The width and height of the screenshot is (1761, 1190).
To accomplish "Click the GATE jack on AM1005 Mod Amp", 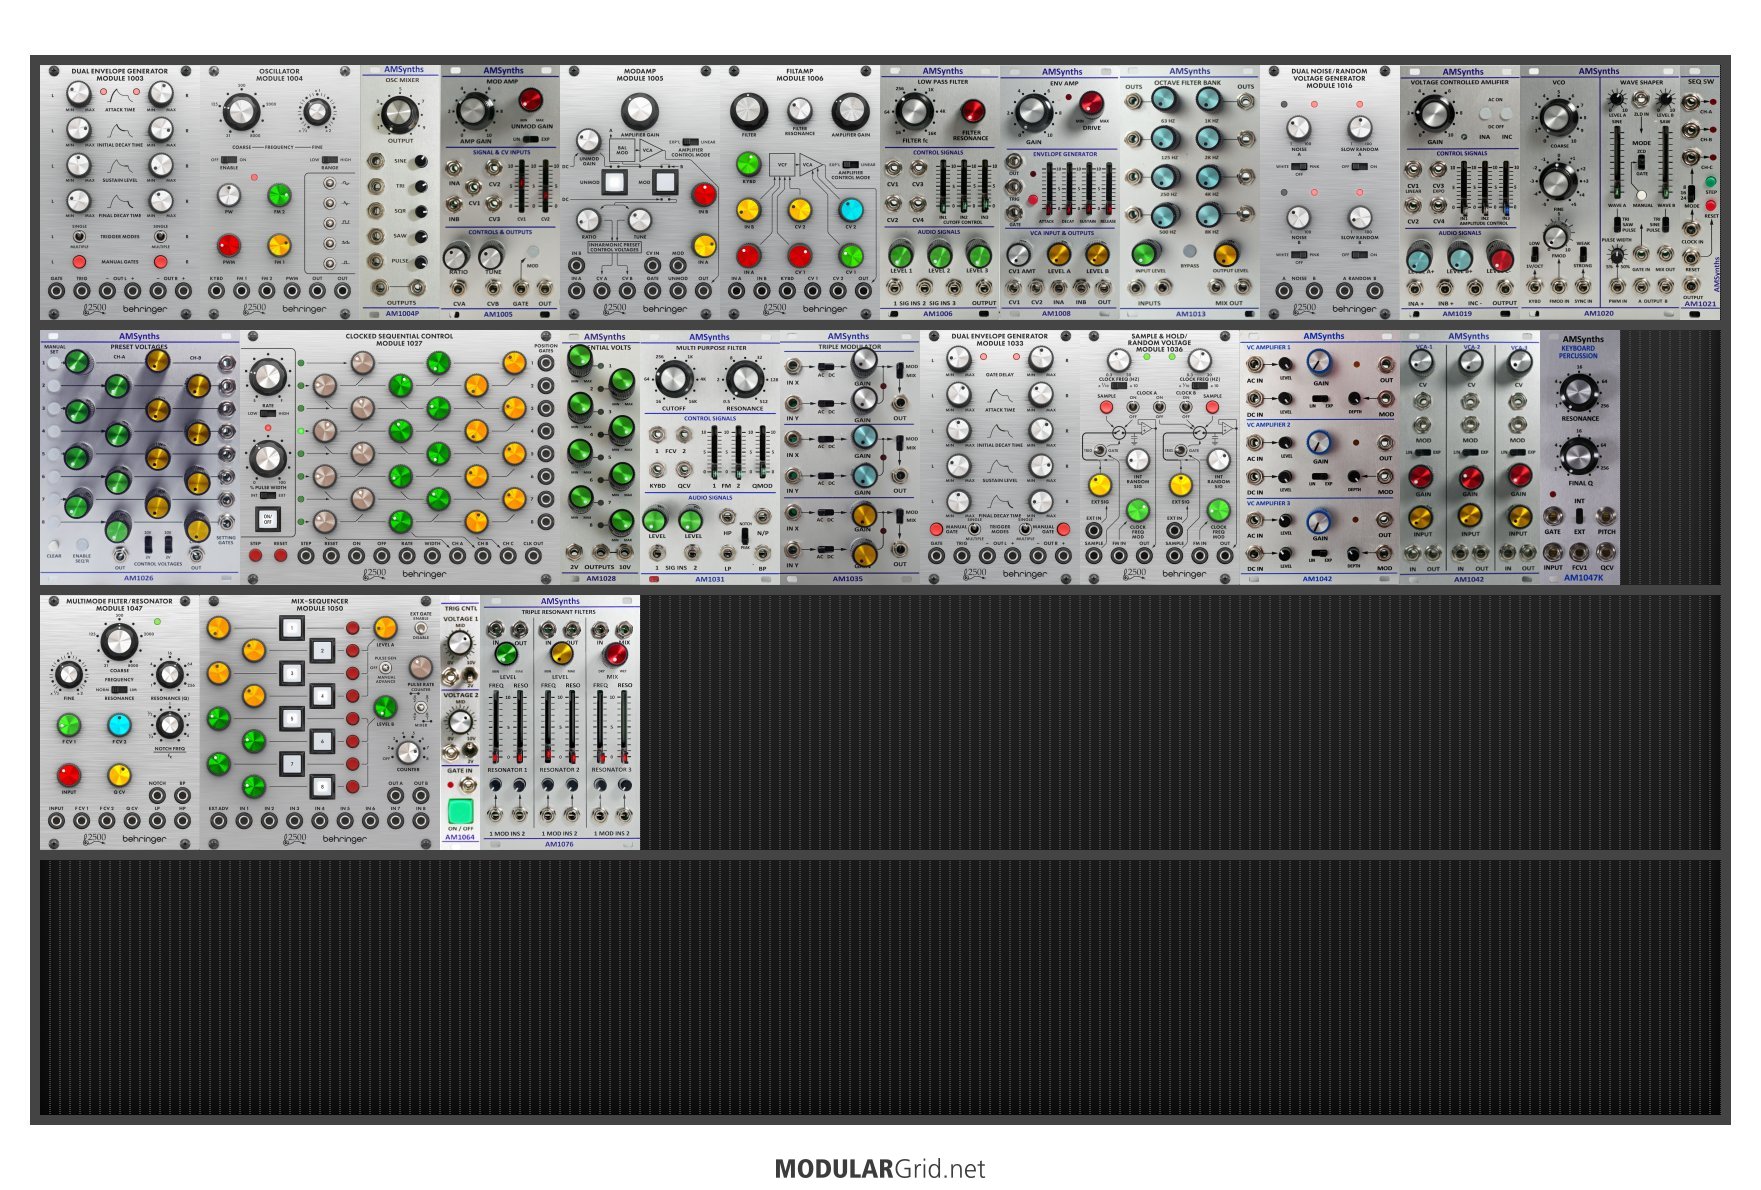I will coord(521,289).
